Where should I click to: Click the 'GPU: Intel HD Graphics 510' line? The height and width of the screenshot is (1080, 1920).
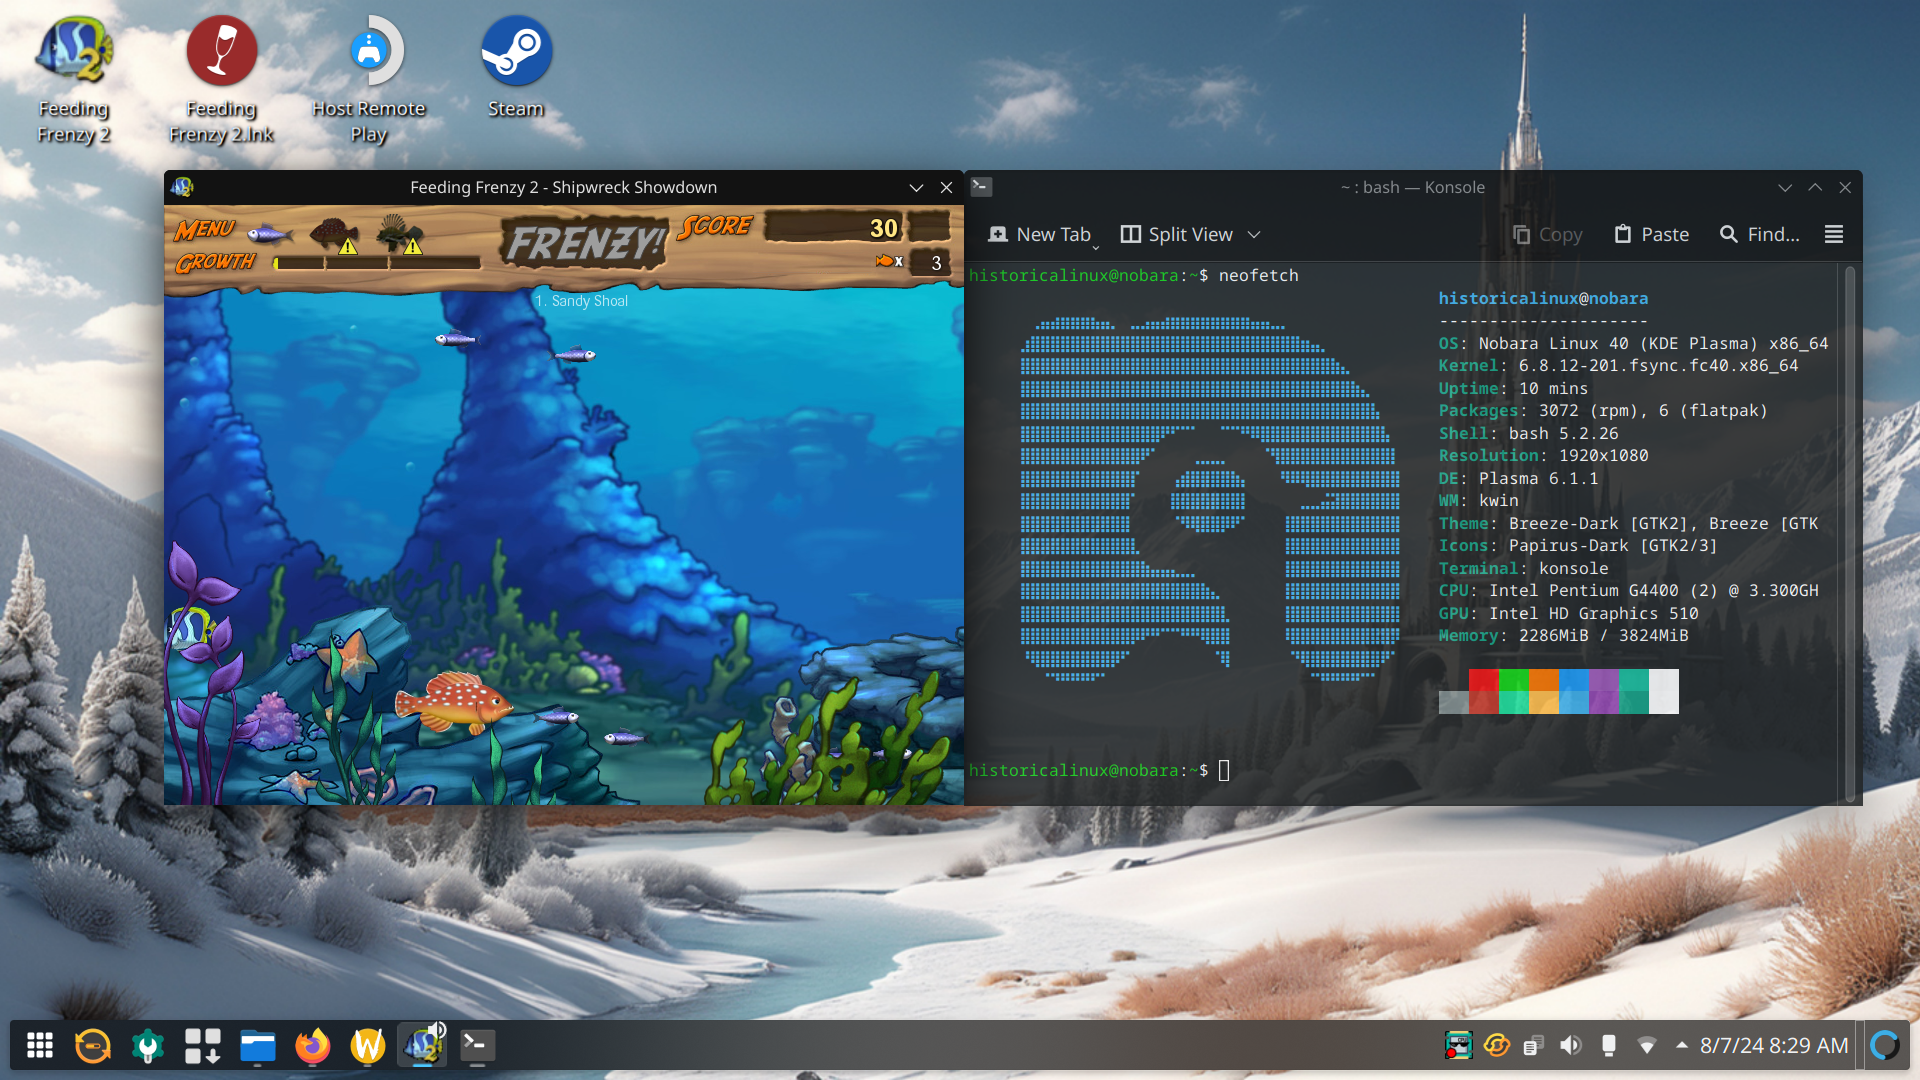[x=1568, y=613]
